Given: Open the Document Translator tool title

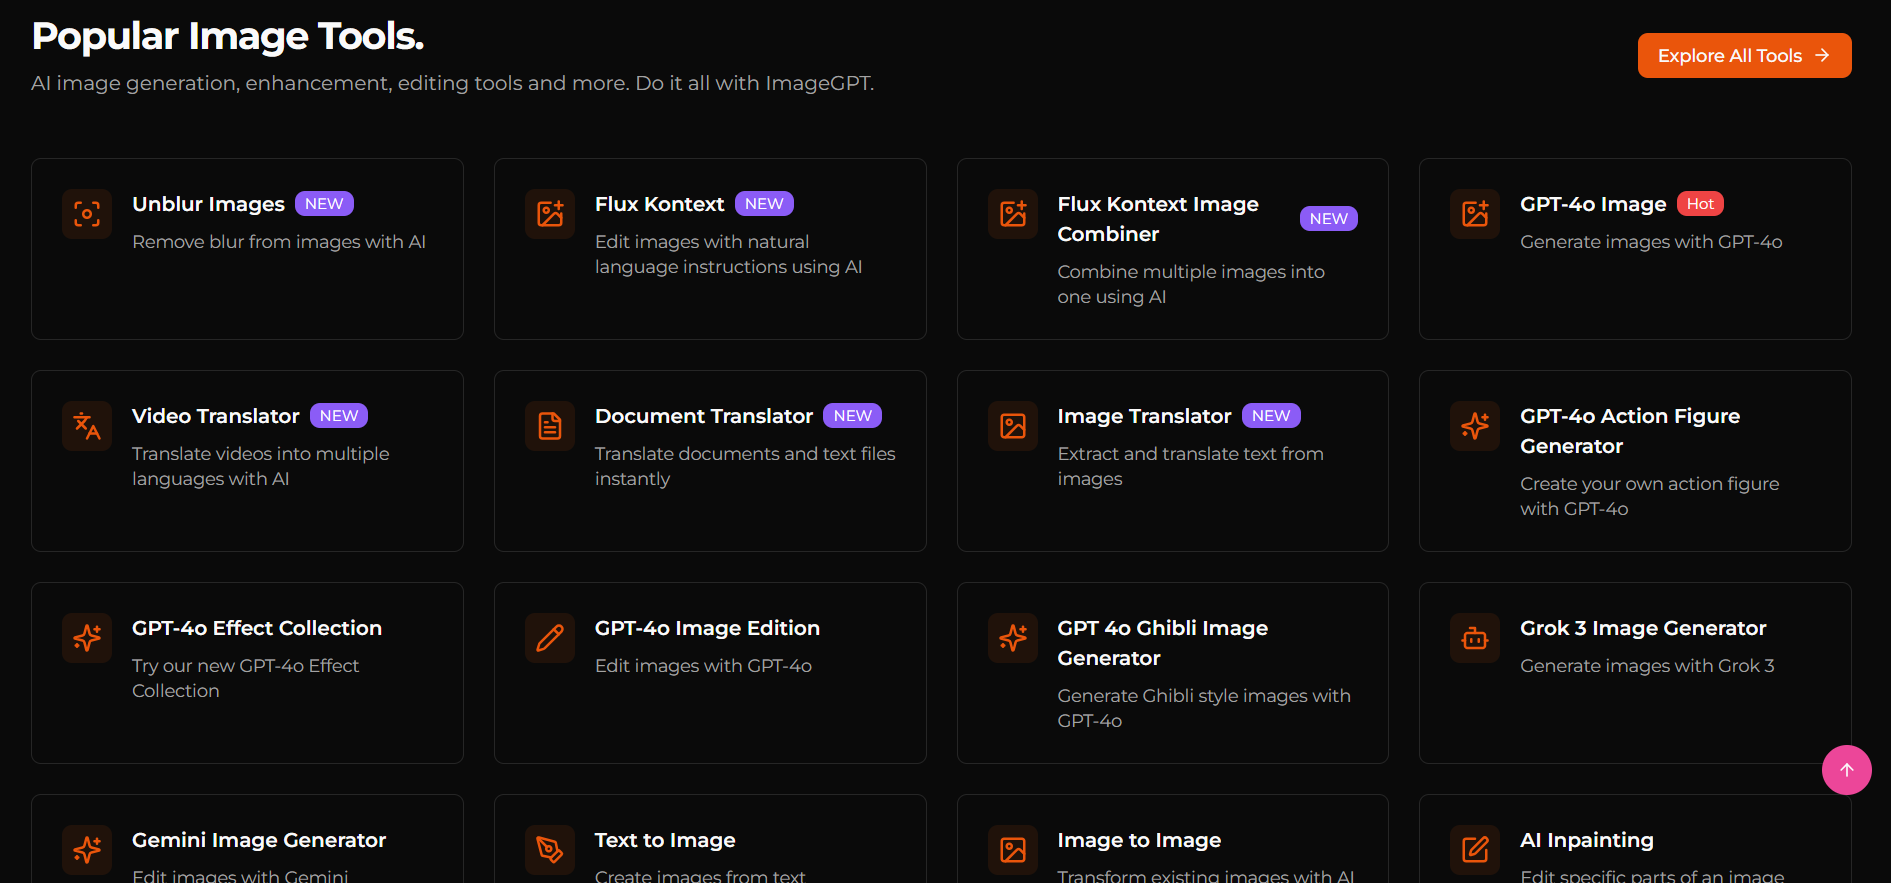Looking at the screenshot, I should click(x=704, y=416).
